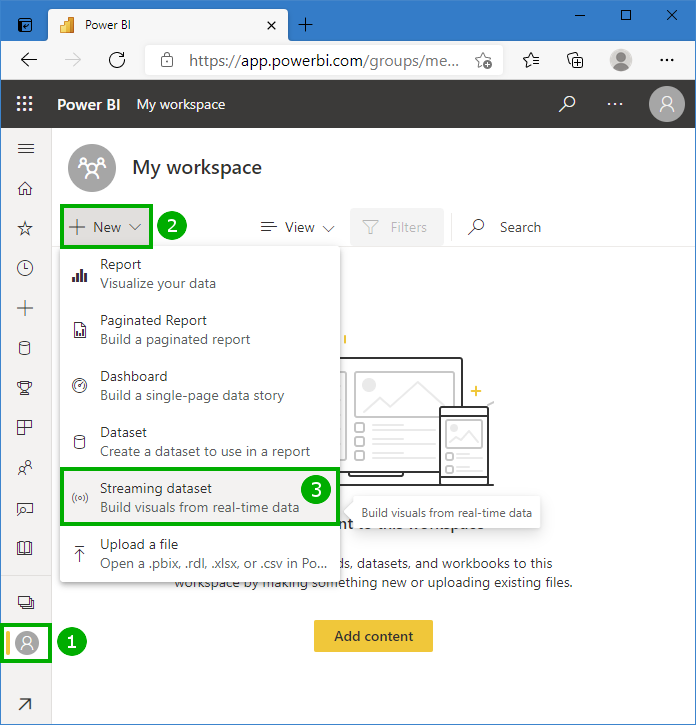This screenshot has width=696, height=725.
Task: Select Streaming dataset menu item
Action: point(200,497)
